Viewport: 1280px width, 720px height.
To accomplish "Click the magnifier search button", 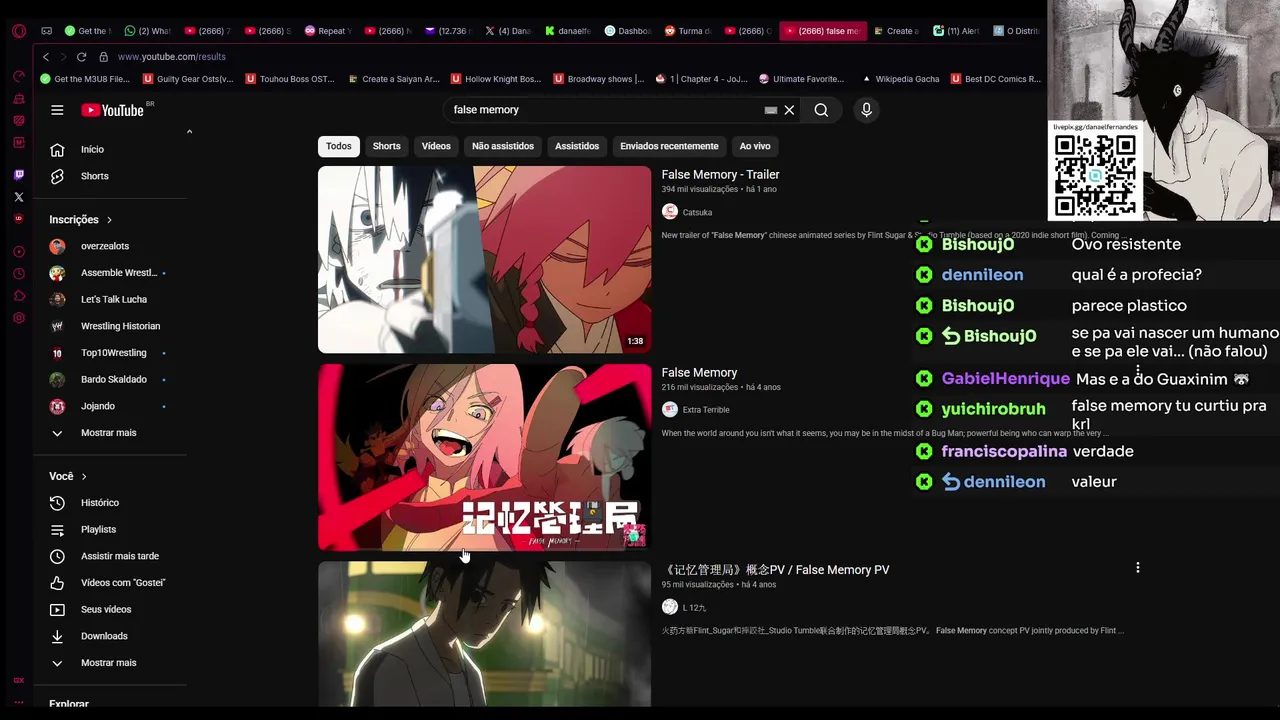I will coord(821,110).
